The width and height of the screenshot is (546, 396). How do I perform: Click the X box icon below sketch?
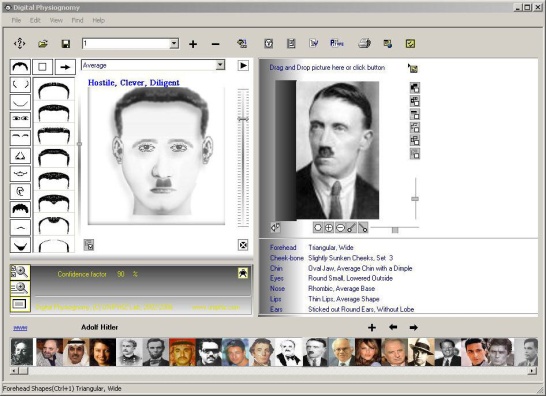point(243,245)
